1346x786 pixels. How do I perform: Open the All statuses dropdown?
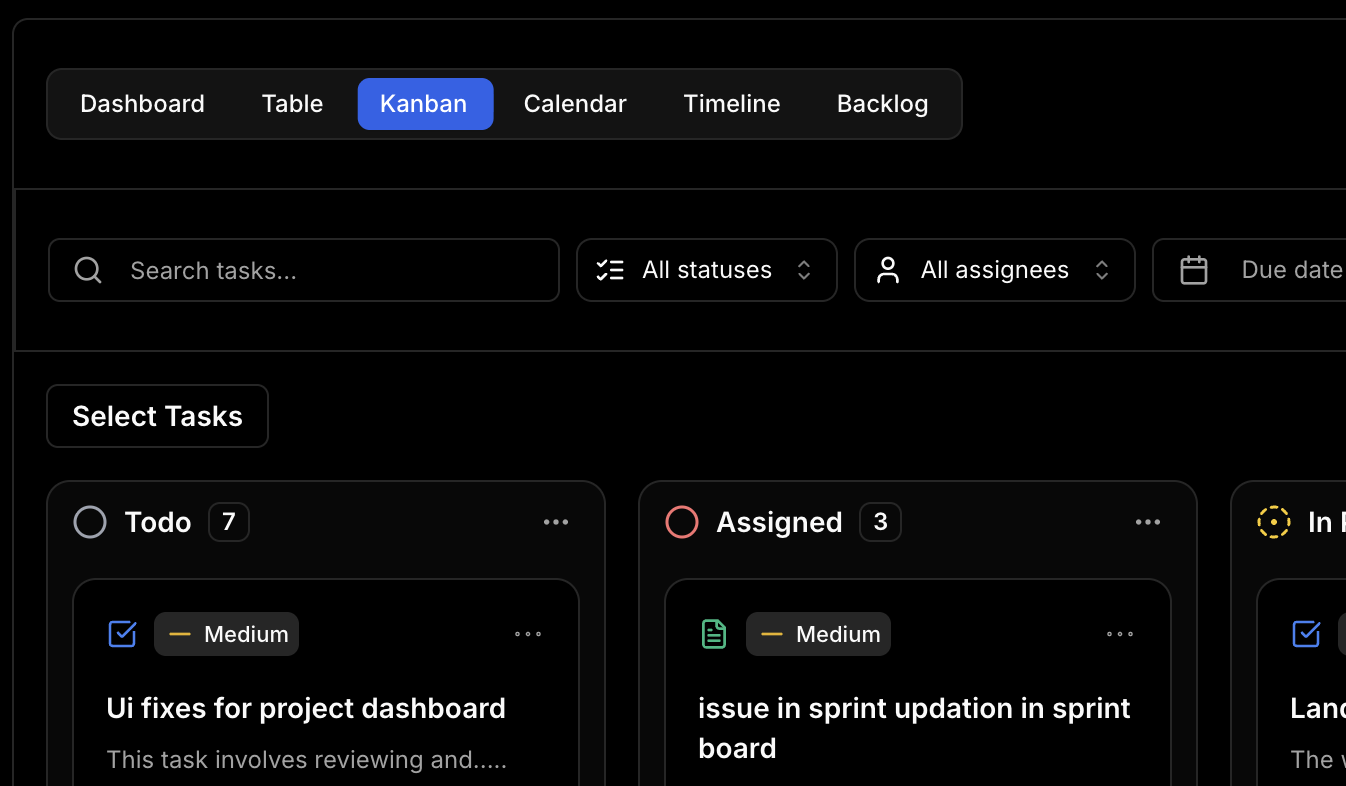tap(706, 270)
